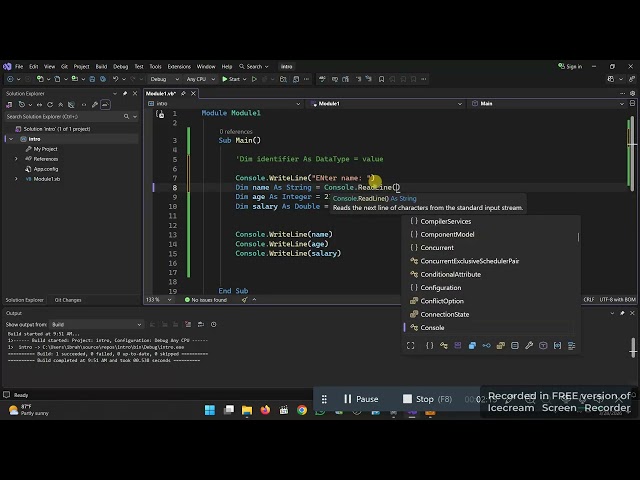
Task: Open the Module1 type dropdown
Action: [x=386, y=104]
